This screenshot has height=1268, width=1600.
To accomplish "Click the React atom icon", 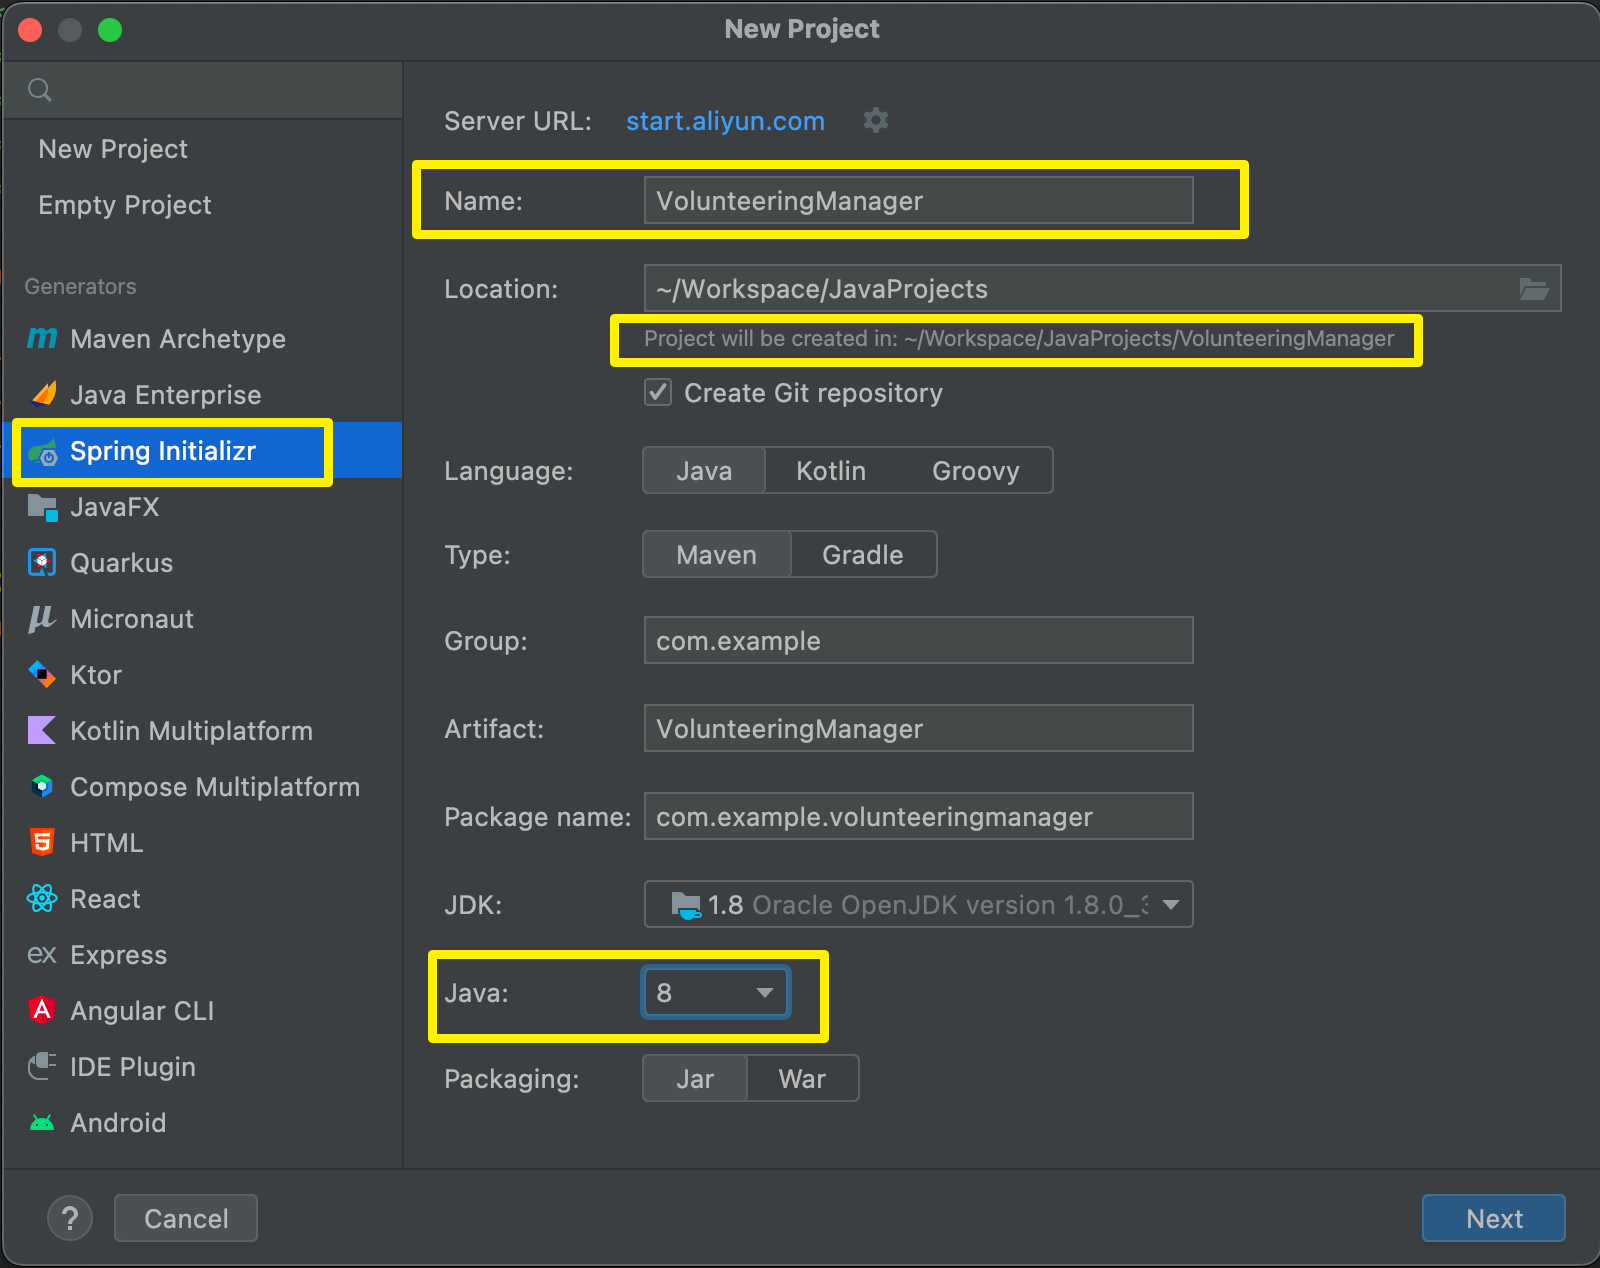I will point(42,899).
